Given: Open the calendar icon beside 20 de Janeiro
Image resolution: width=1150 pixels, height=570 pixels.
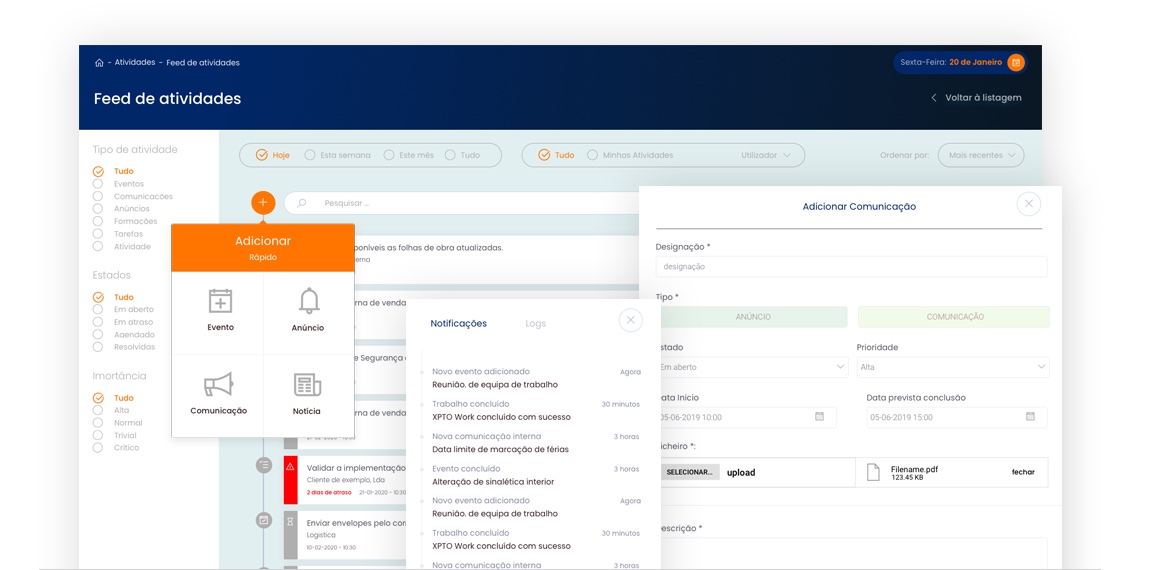Looking at the screenshot, I should (x=1015, y=62).
